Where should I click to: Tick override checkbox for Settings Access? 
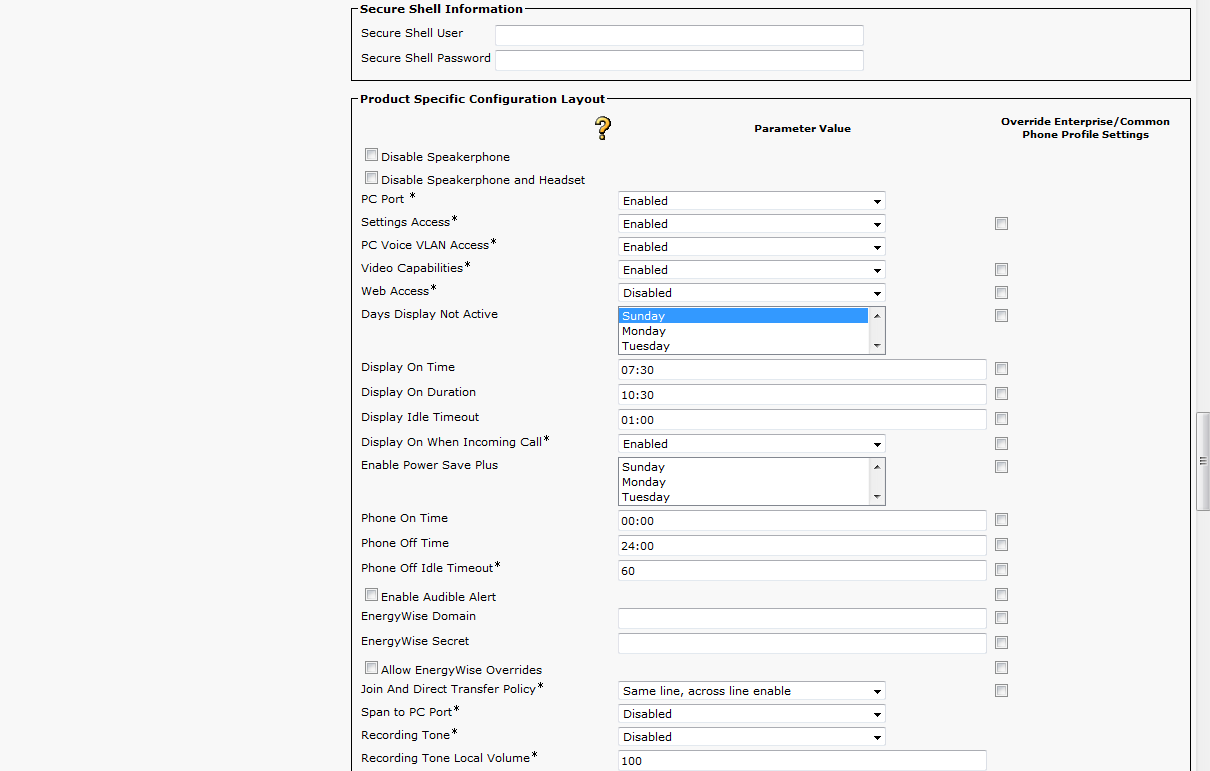[x=1001, y=224]
